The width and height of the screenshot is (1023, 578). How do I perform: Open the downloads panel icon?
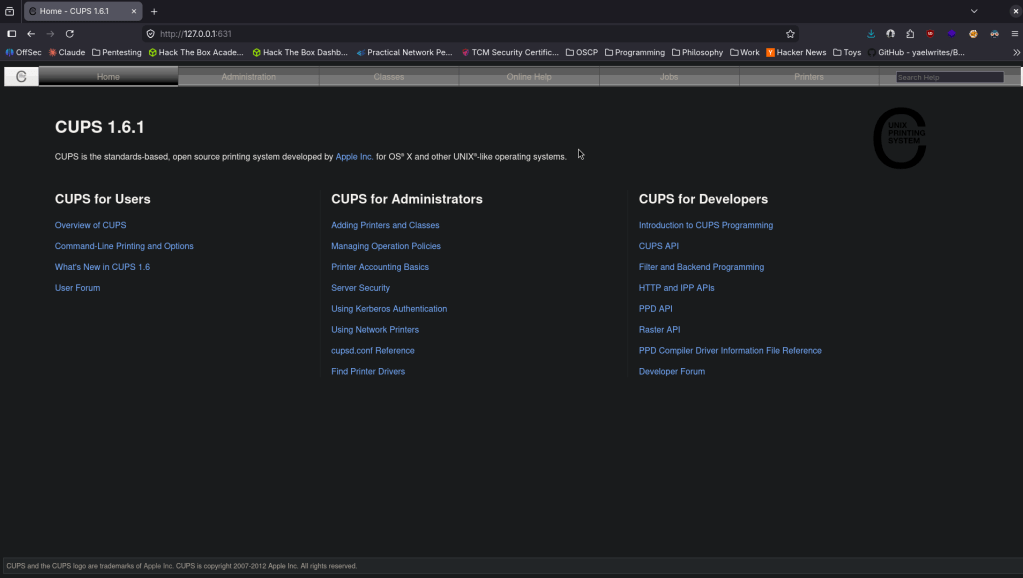pos(871,34)
